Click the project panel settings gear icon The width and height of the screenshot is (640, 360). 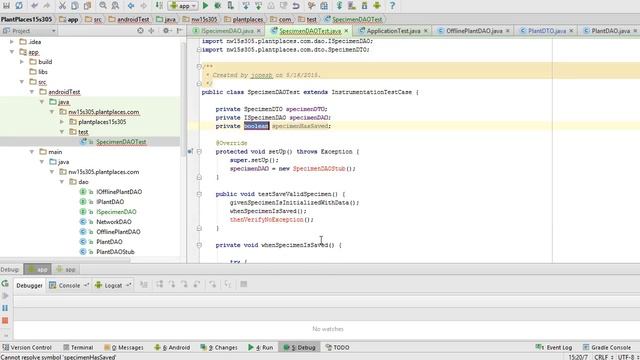(x=166, y=31)
